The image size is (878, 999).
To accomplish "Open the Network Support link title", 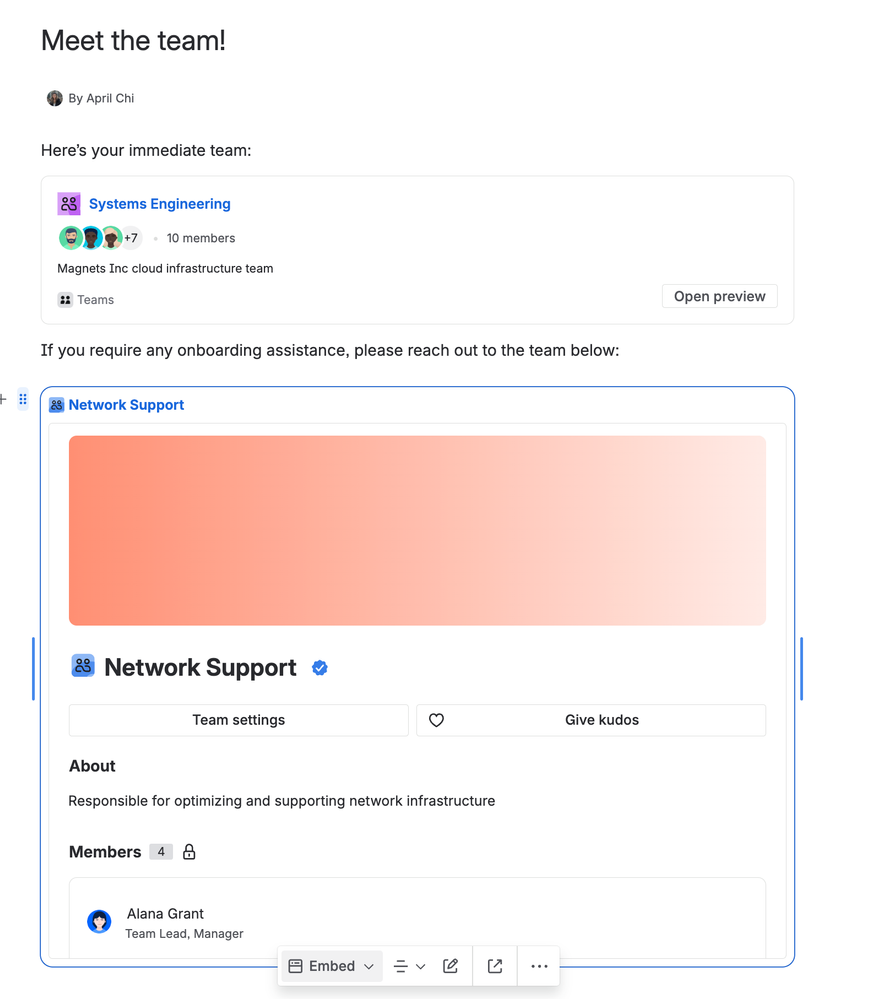I will click(126, 405).
